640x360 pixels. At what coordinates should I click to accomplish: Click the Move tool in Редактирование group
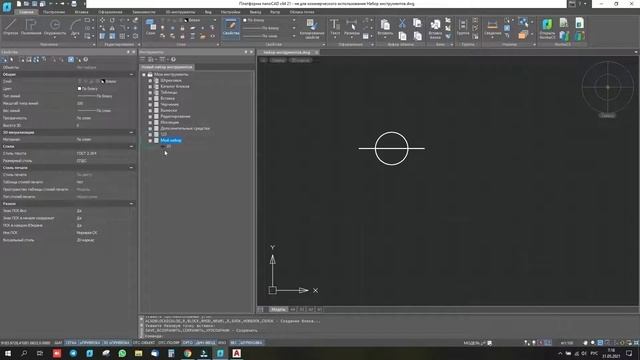[102, 20]
